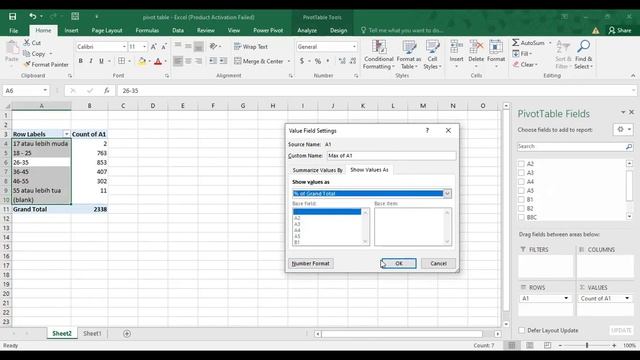
Task: Open the Format cells menu icon
Action: [496, 48]
